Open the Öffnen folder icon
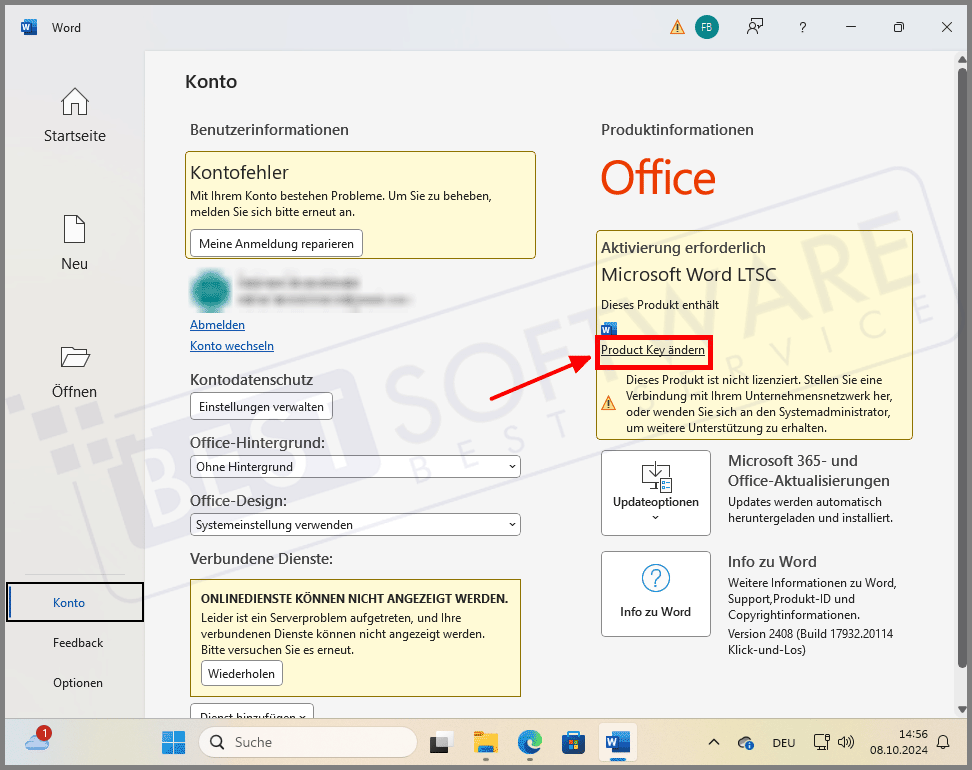The width and height of the screenshot is (972, 770). 75,357
